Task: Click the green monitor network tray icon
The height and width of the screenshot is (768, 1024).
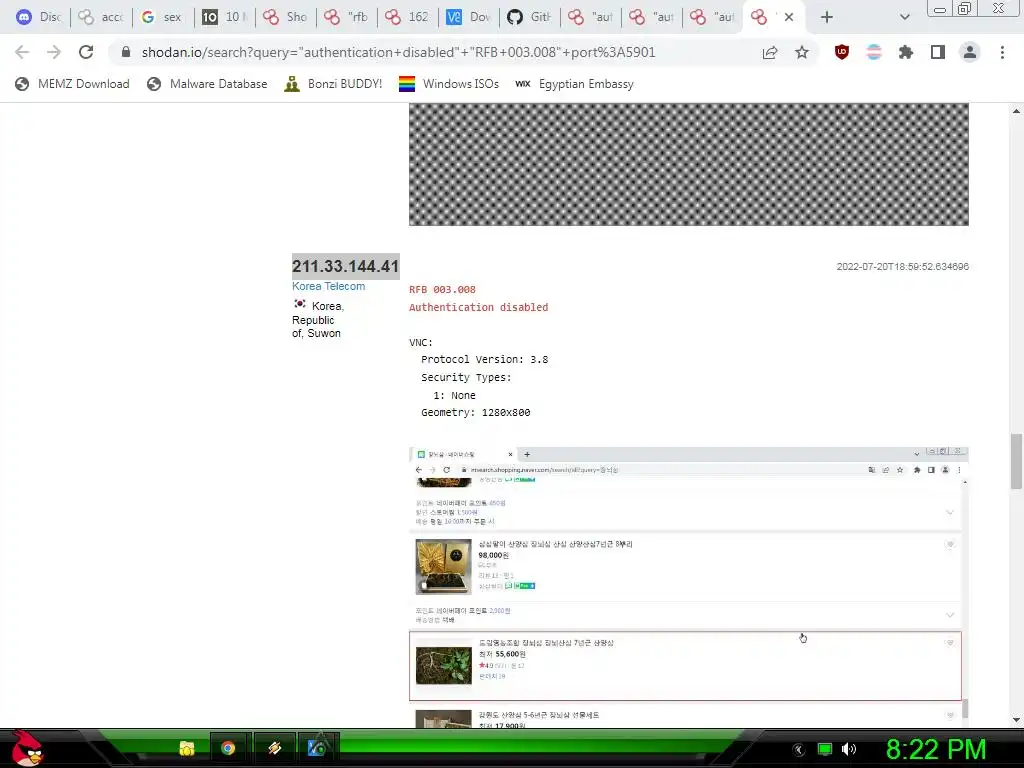Action: coord(825,750)
